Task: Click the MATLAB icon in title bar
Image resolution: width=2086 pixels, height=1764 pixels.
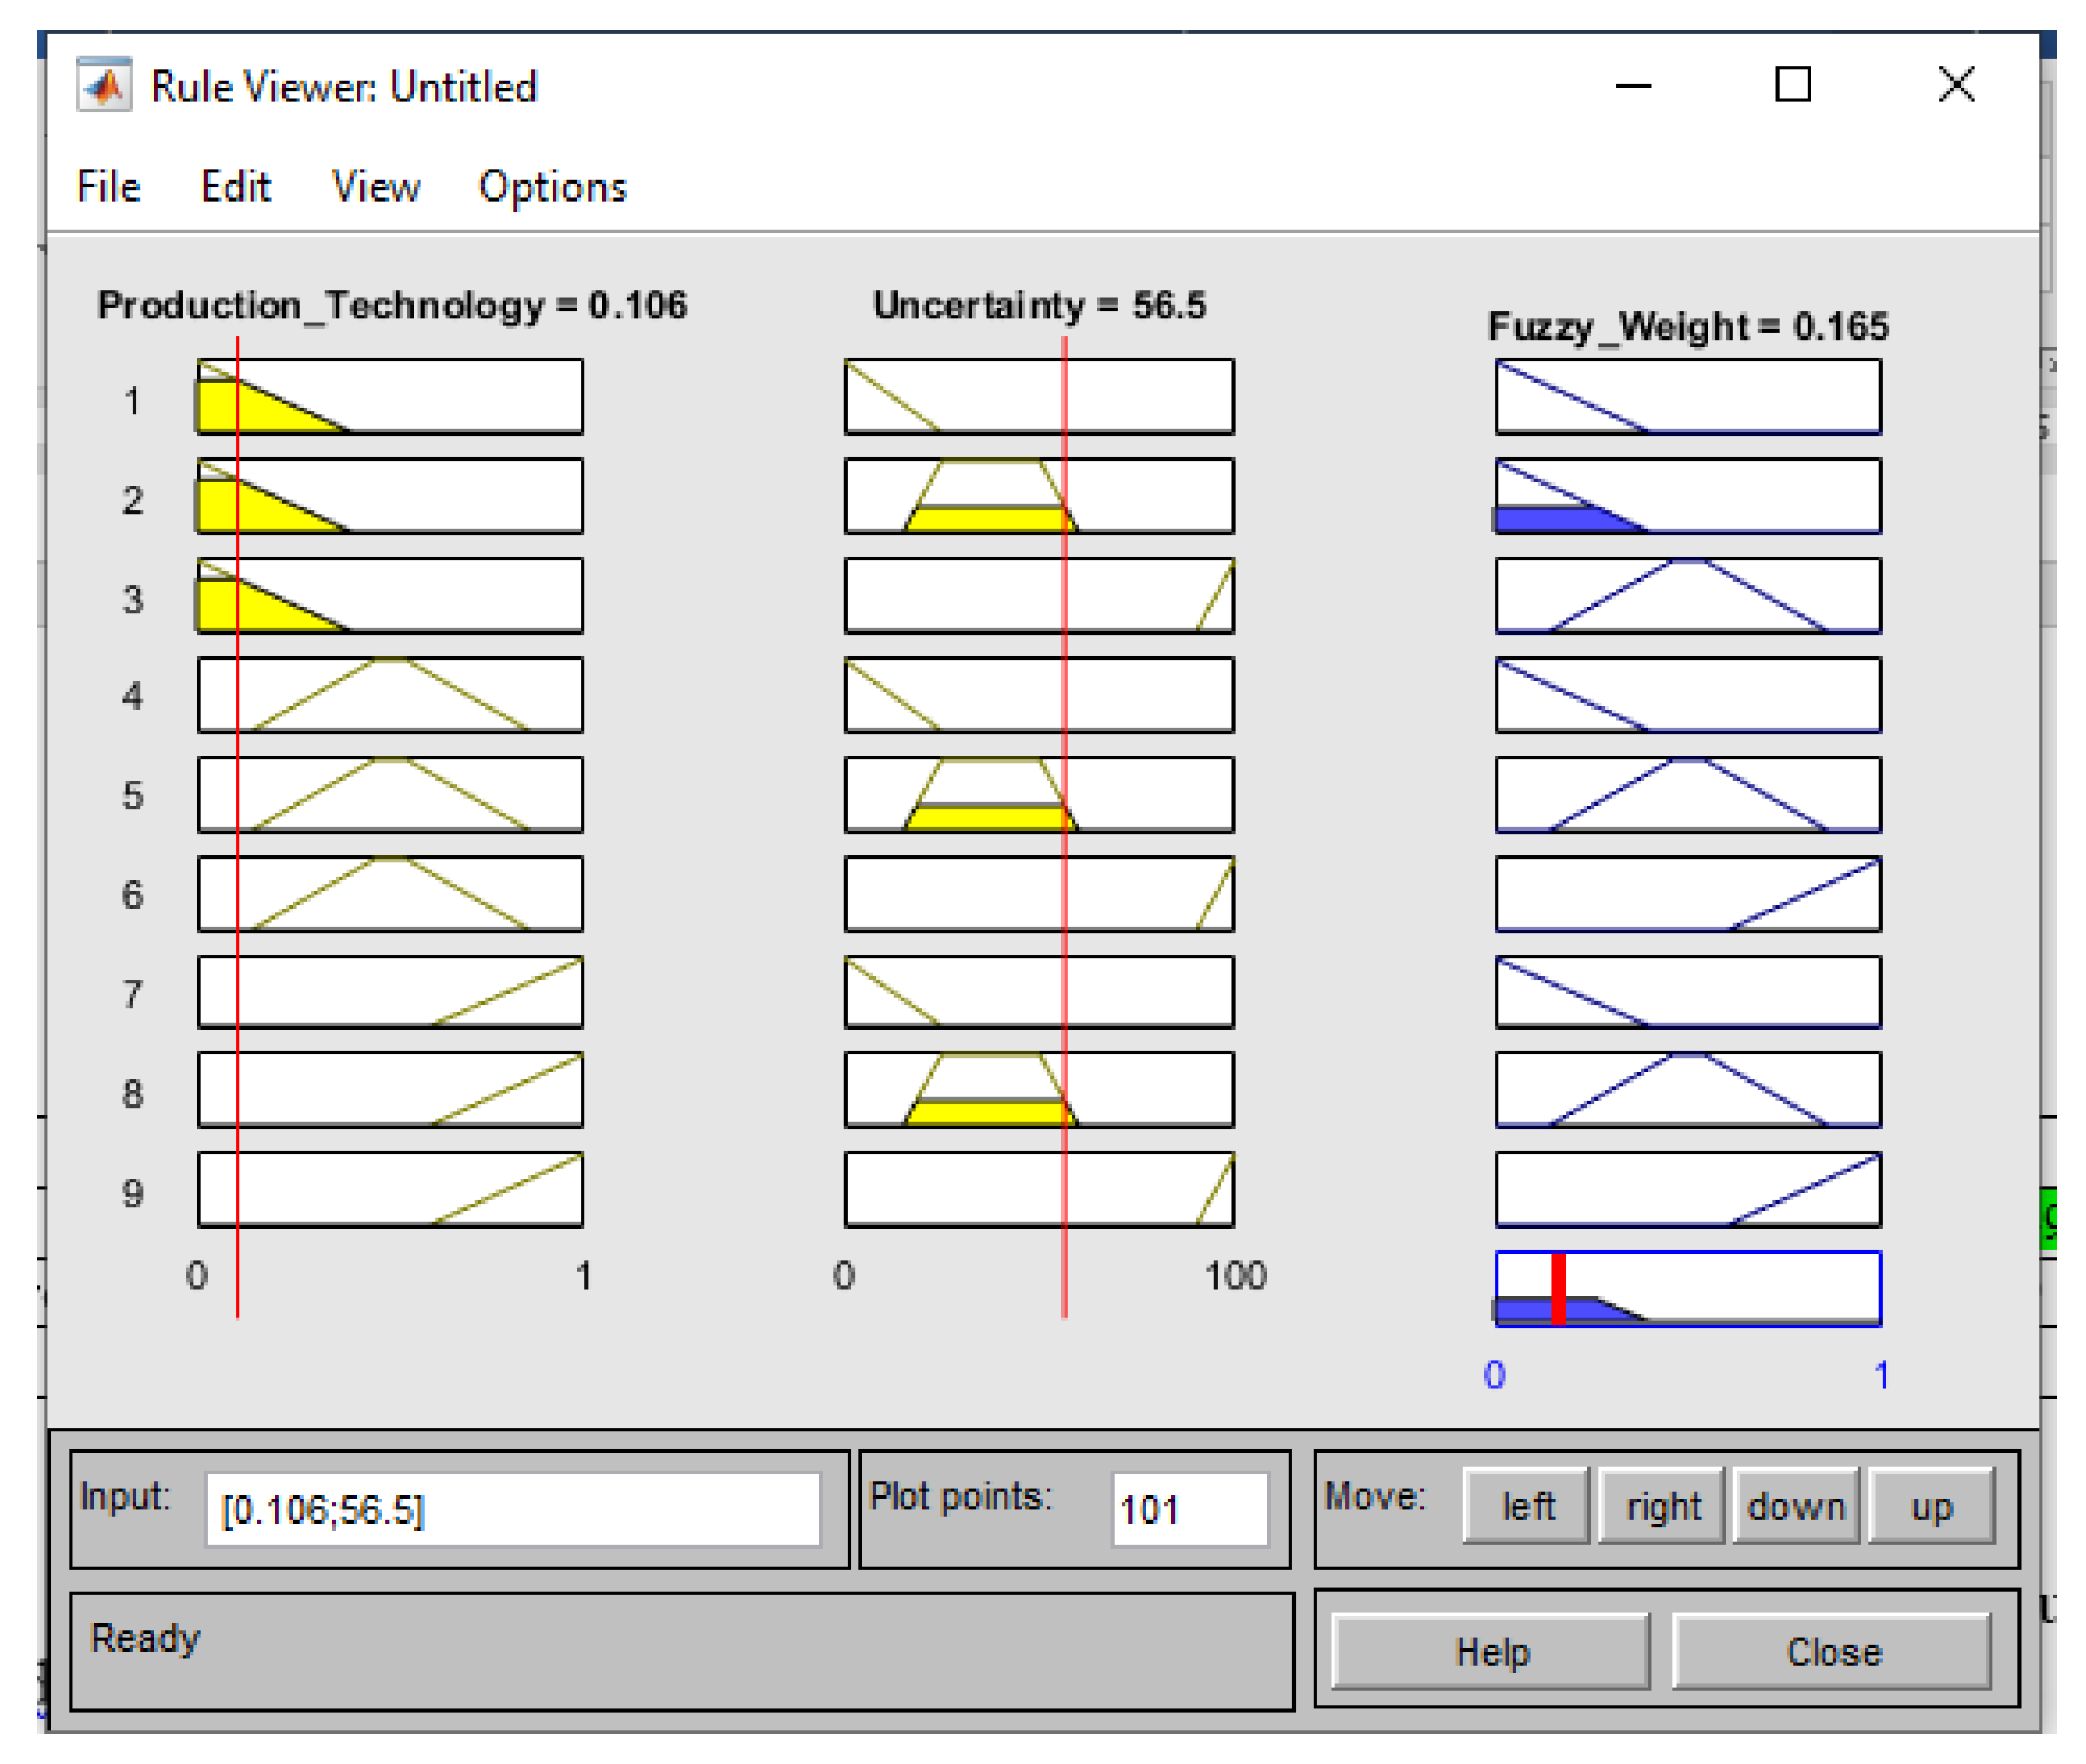Action: (x=104, y=86)
